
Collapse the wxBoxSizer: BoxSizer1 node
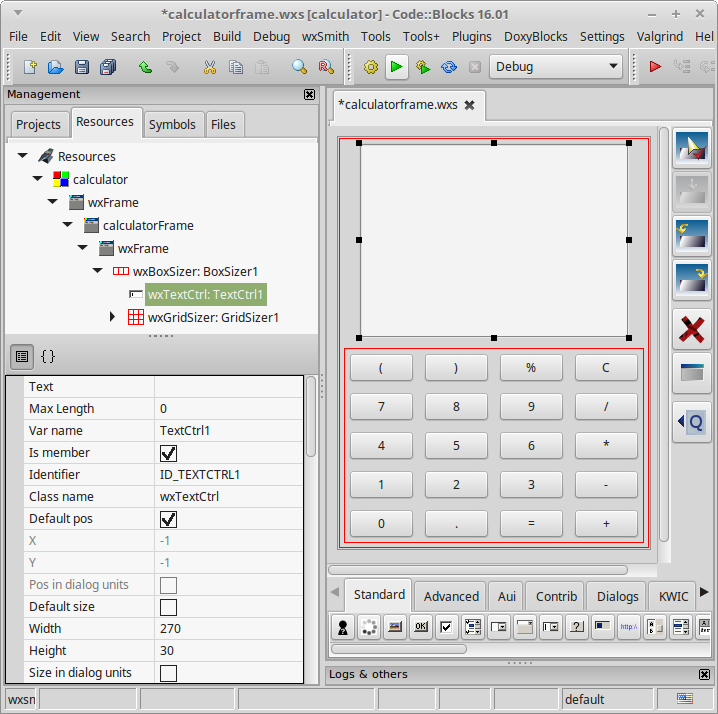[98, 271]
